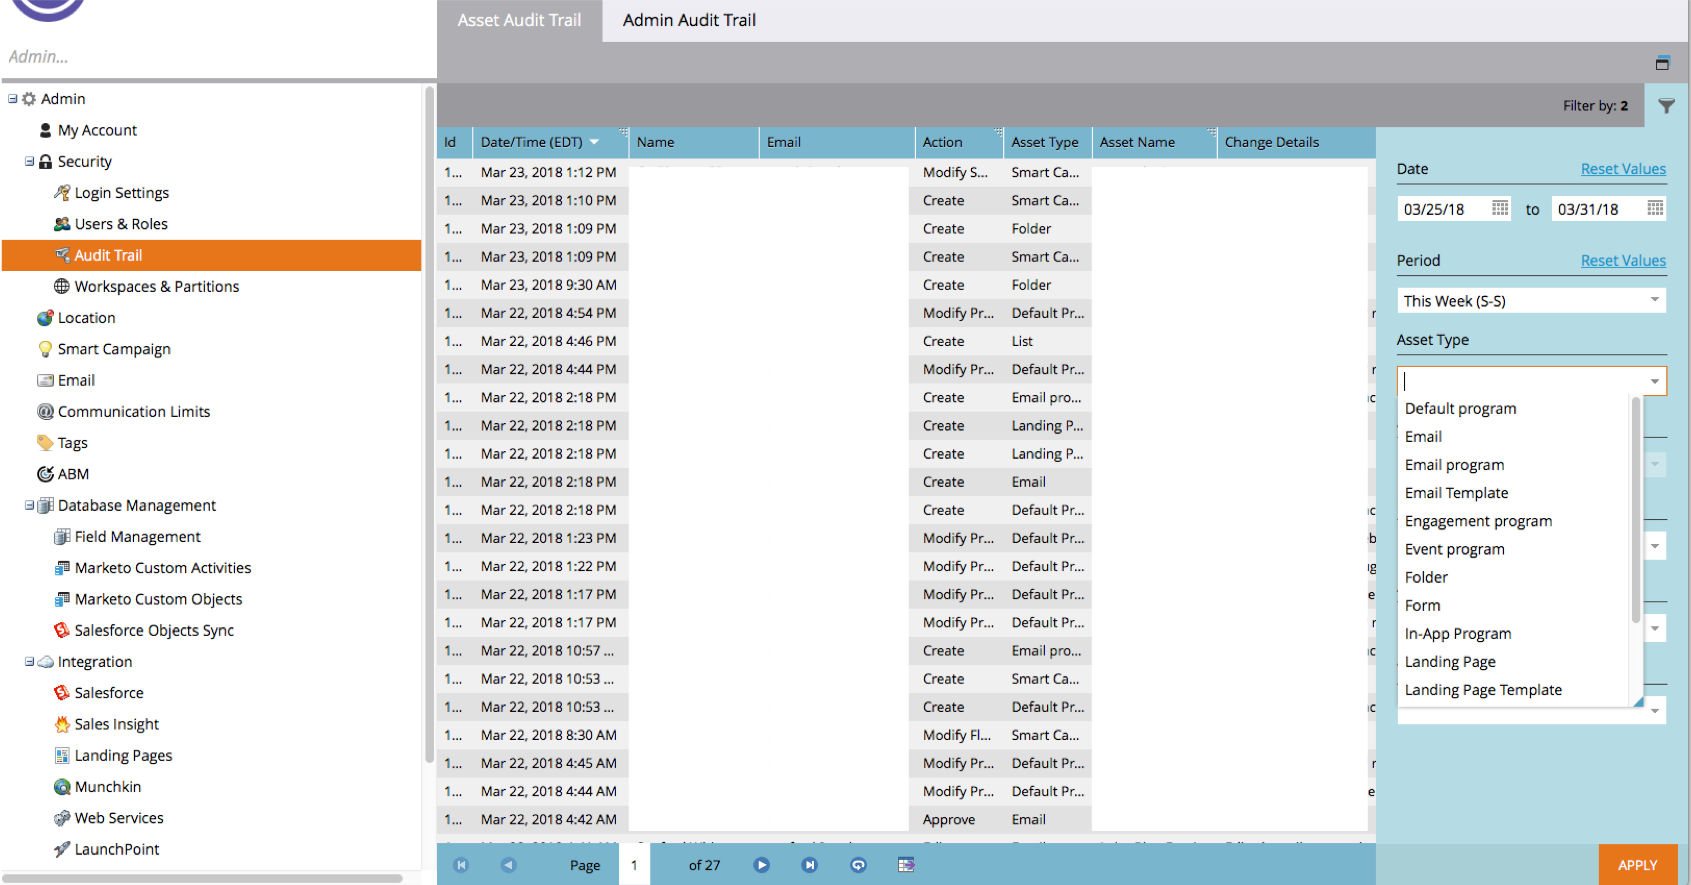Click the export audit trail icon
This screenshot has height=885, width=1691.
(x=906, y=865)
